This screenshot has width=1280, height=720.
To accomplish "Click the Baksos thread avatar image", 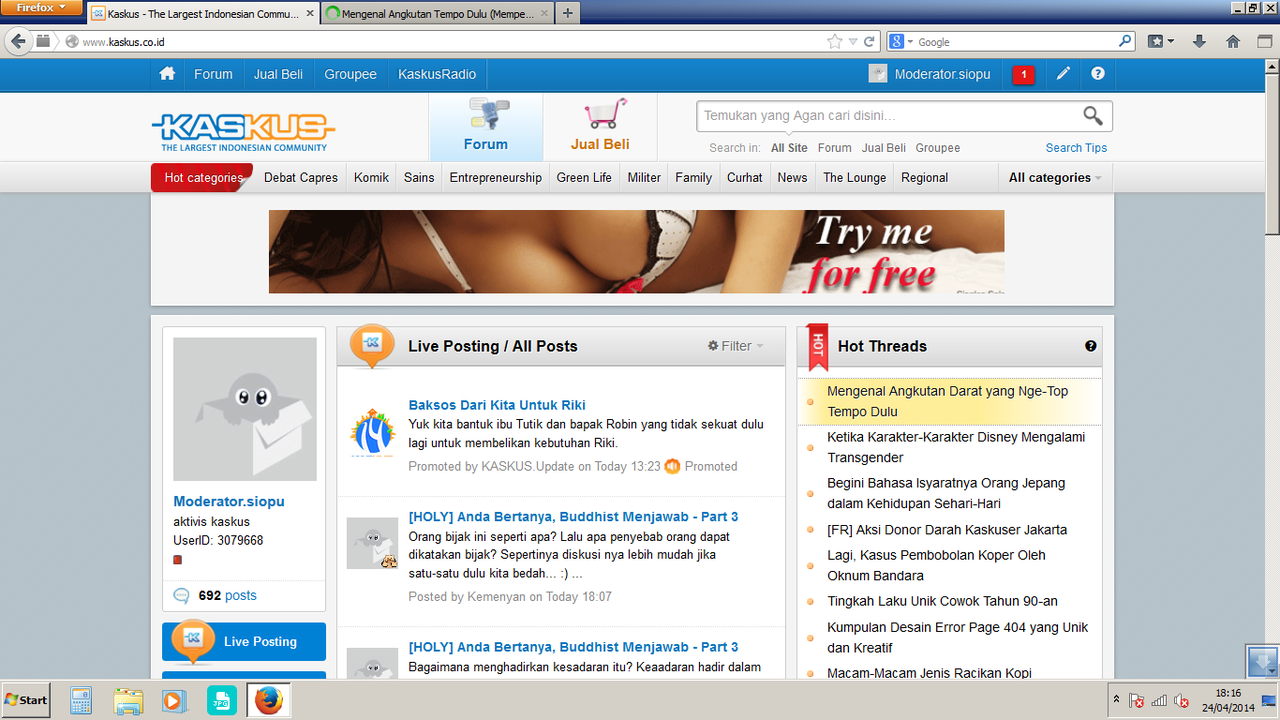I will coord(372,432).
